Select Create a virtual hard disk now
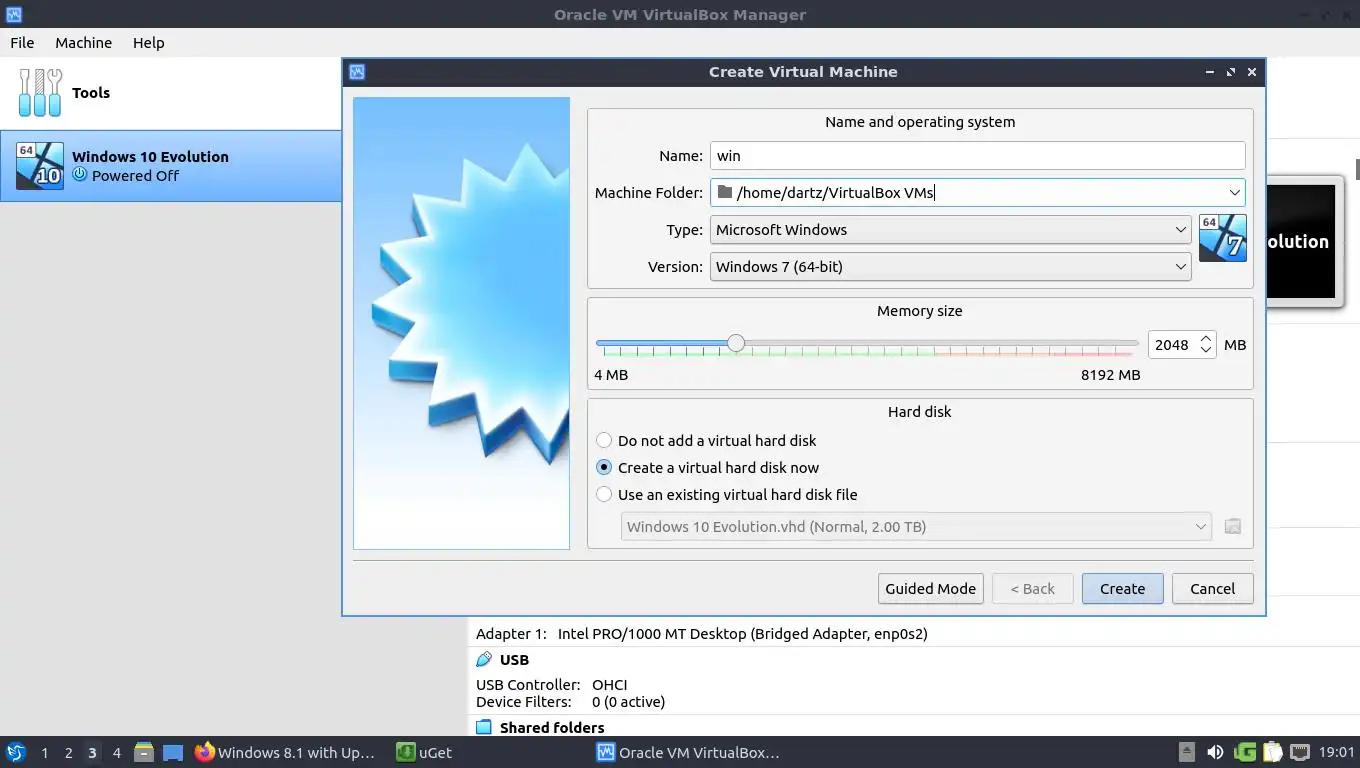 pos(707,467)
